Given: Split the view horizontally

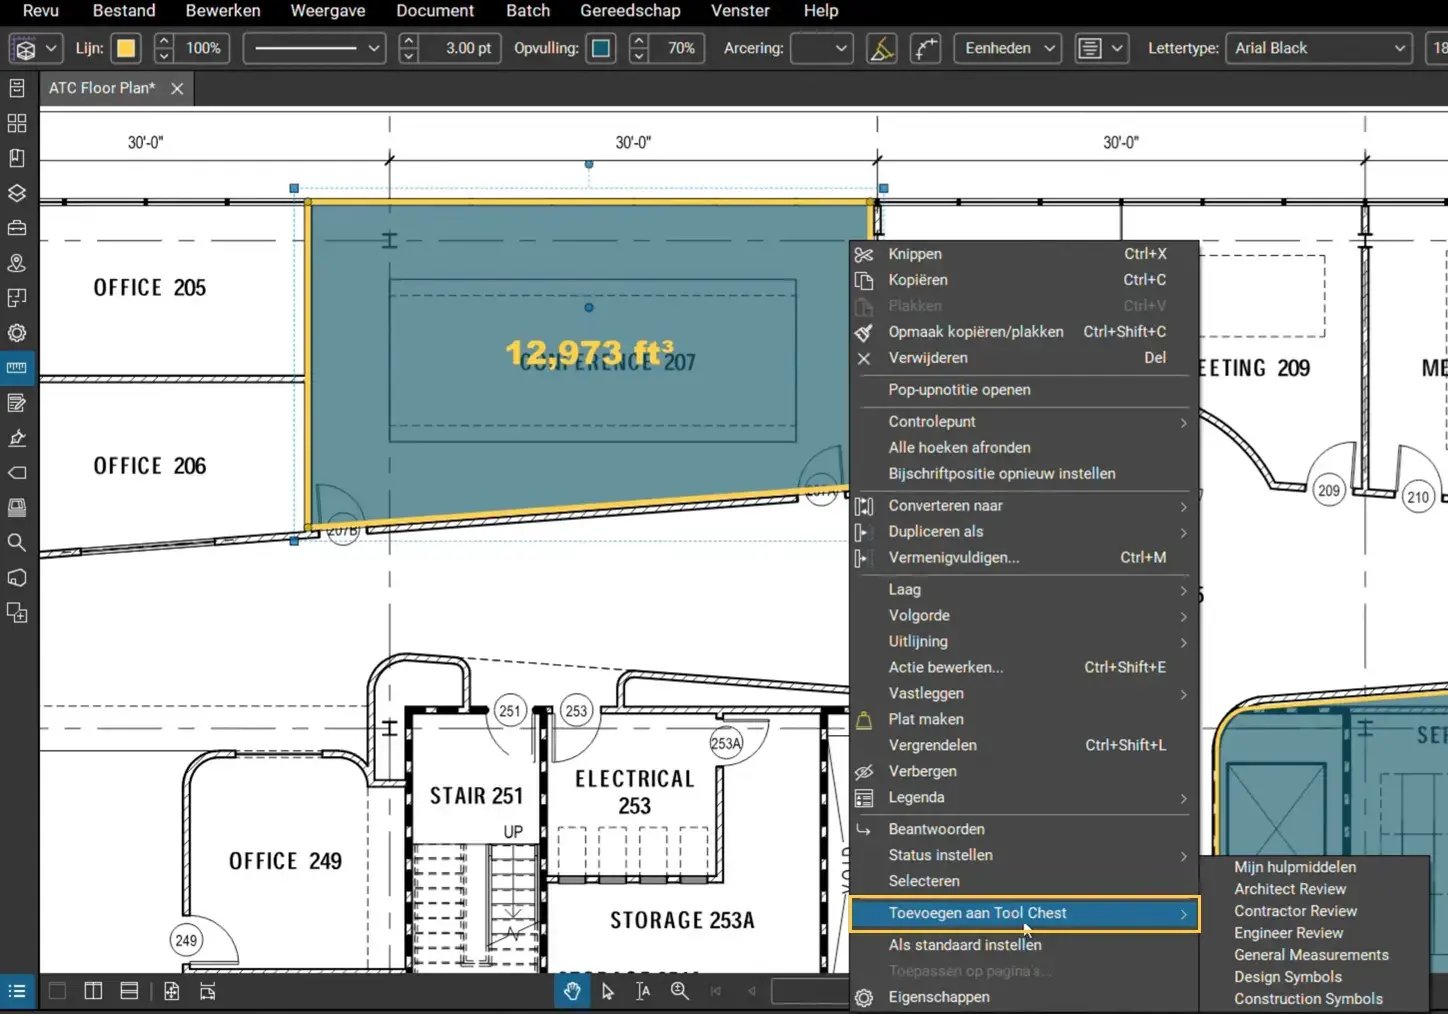Looking at the screenshot, I should 129,991.
